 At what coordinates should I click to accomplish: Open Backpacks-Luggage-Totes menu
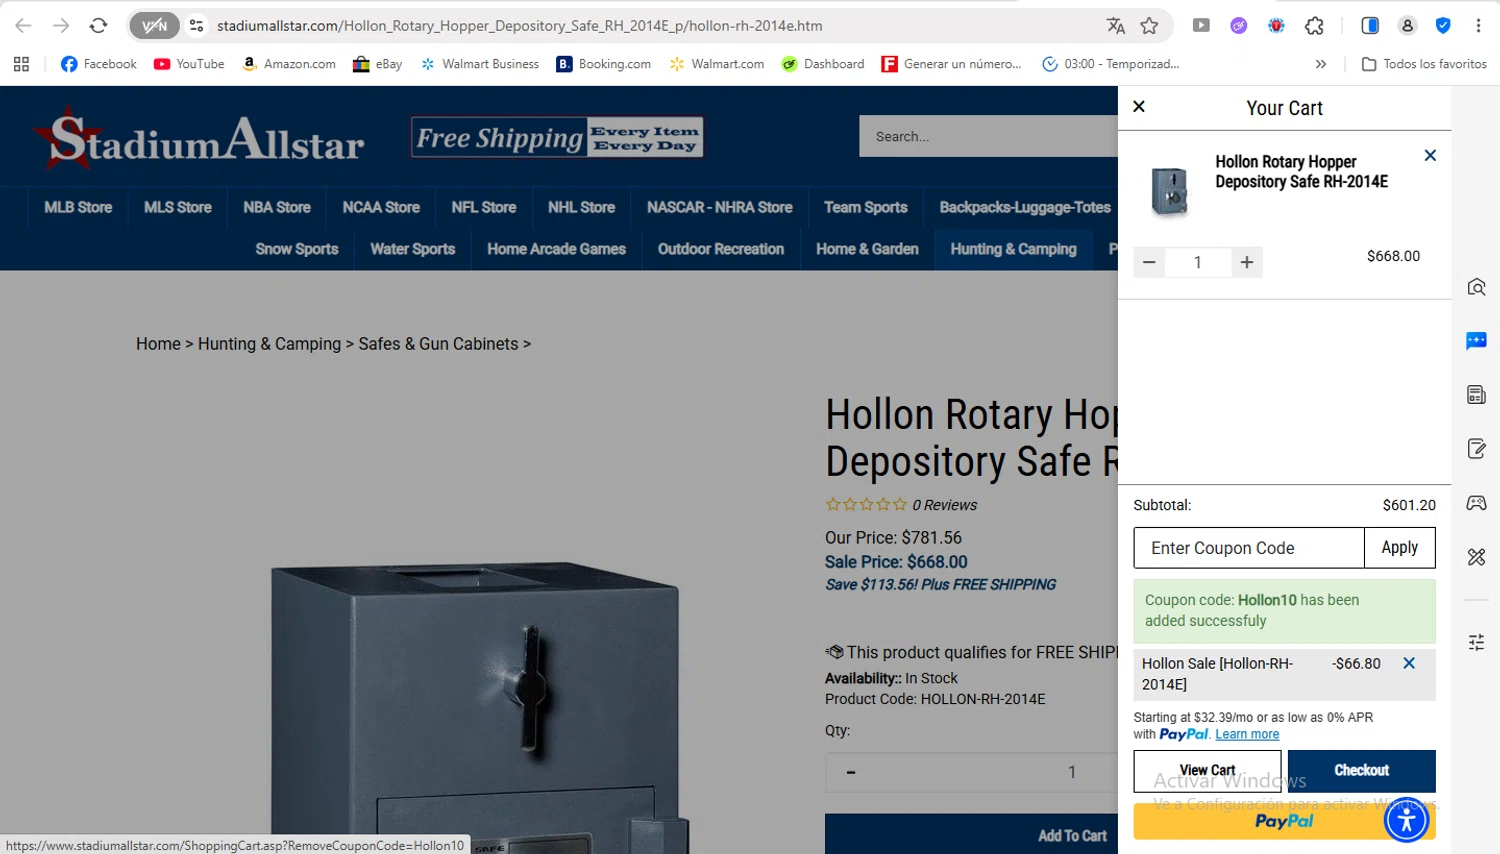1025,207
